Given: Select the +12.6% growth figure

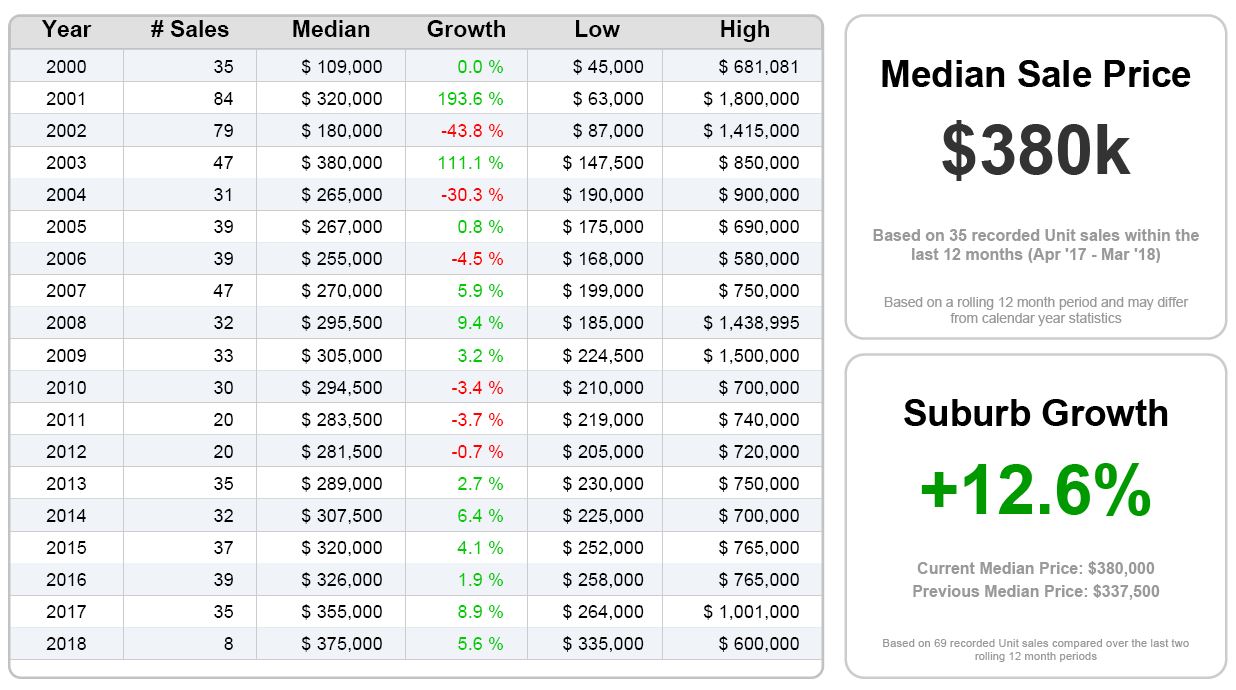Looking at the screenshot, I should pyautogui.click(x=1035, y=491).
